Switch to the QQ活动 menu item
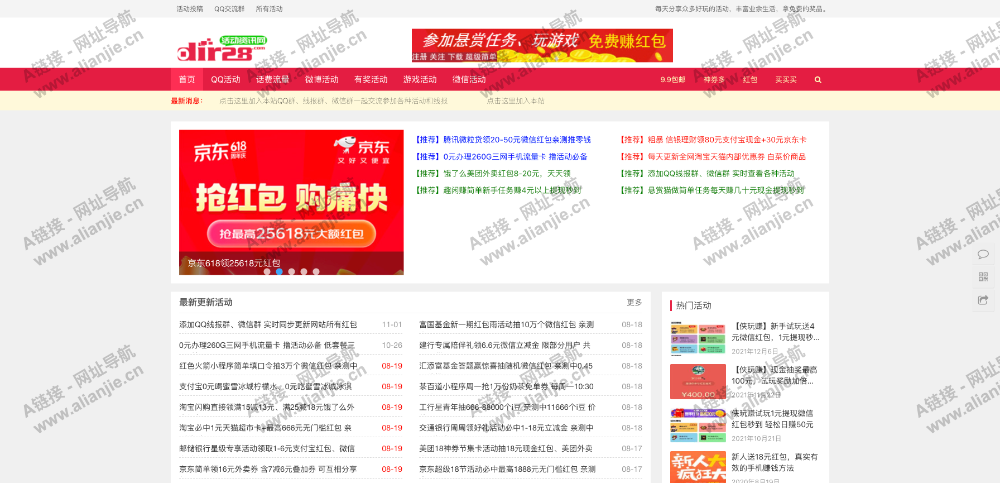 pyautogui.click(x=225, y=79)
